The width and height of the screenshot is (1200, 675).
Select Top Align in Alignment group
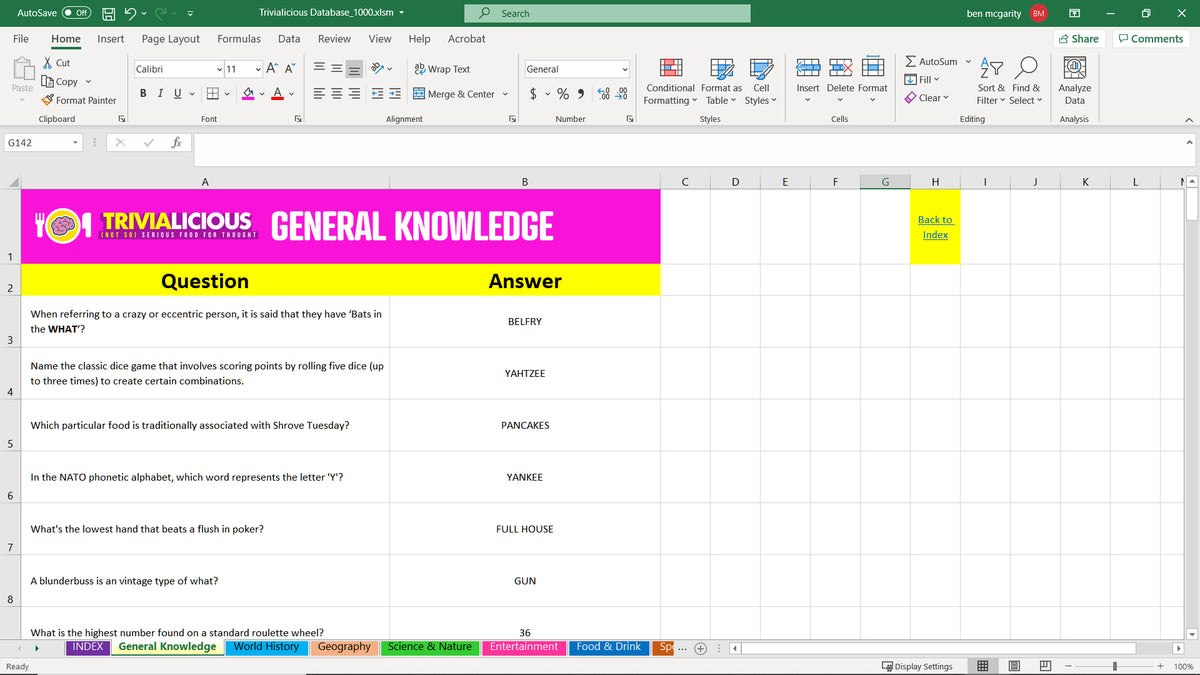pyautogui.click(x=319, y=69)
